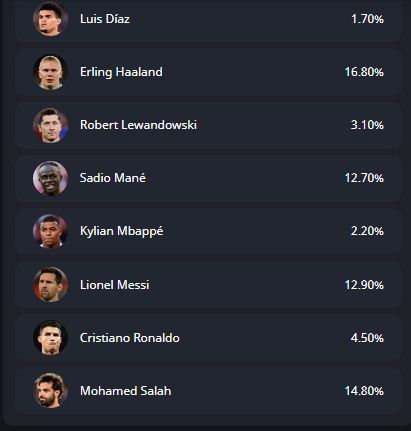The height and width of the screenshot is (431, 411).
Task: Click Kylian Mbappé's round photo
Action: click(50, 231)
